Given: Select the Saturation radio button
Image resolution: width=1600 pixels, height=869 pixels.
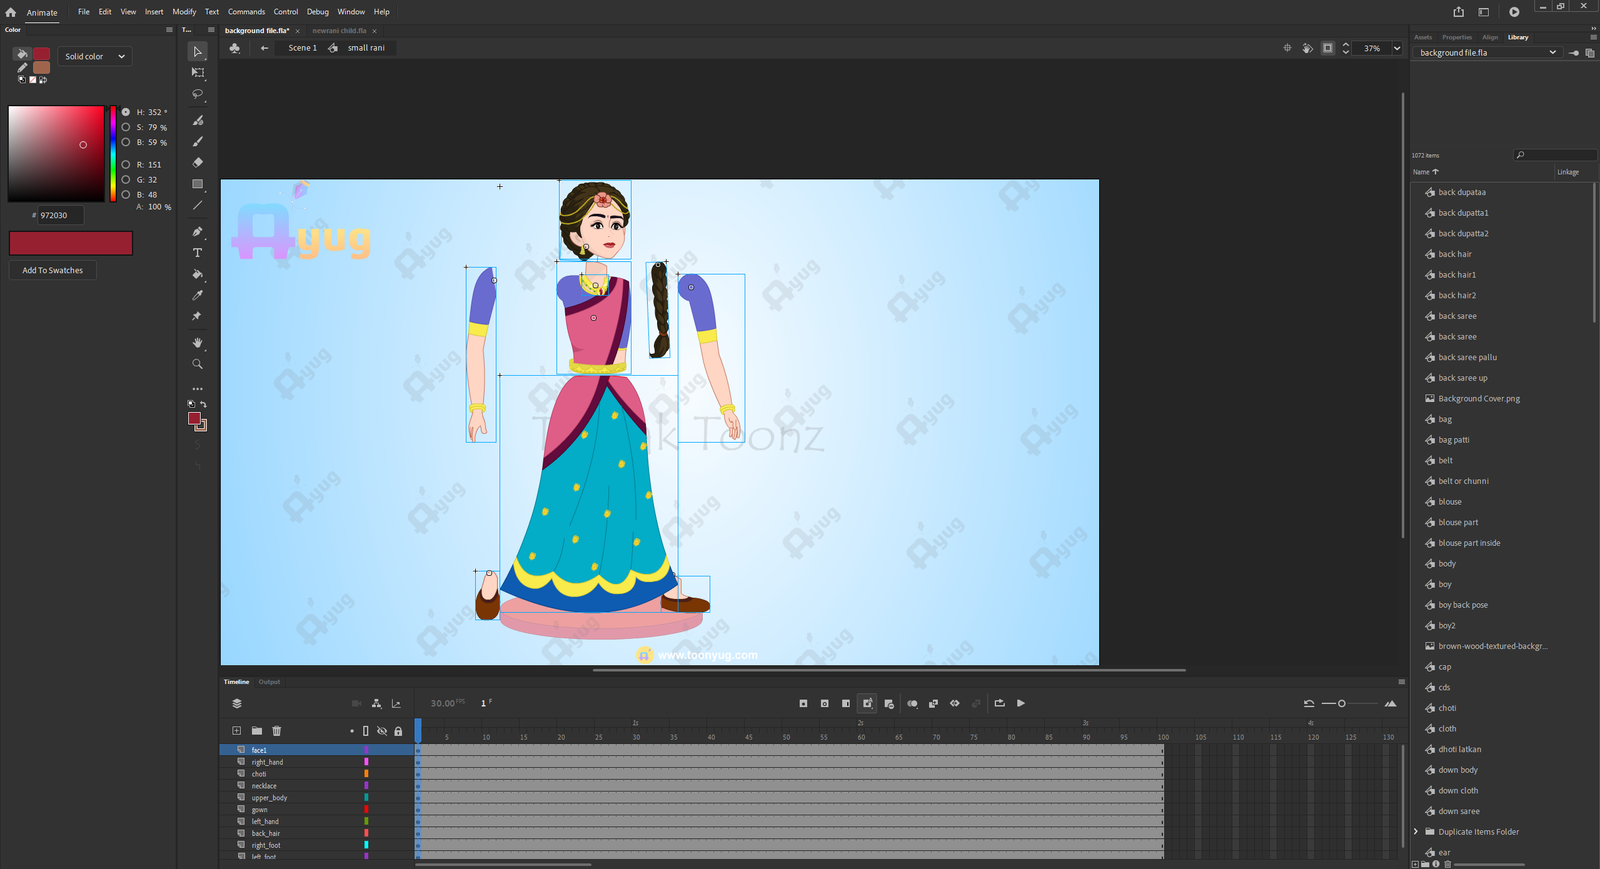Looking at the screenshot, I should coord(126,127).
